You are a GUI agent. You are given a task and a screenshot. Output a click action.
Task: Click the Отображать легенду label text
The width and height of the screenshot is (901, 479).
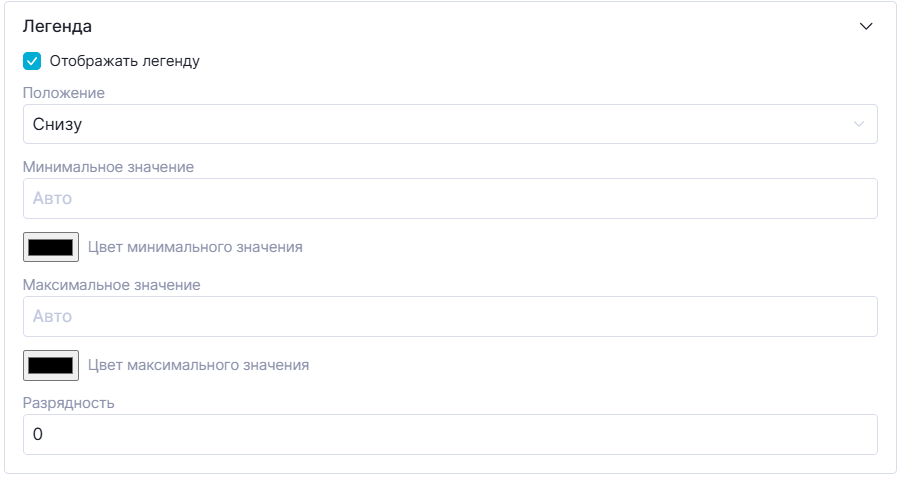click(x=125, y=61)
